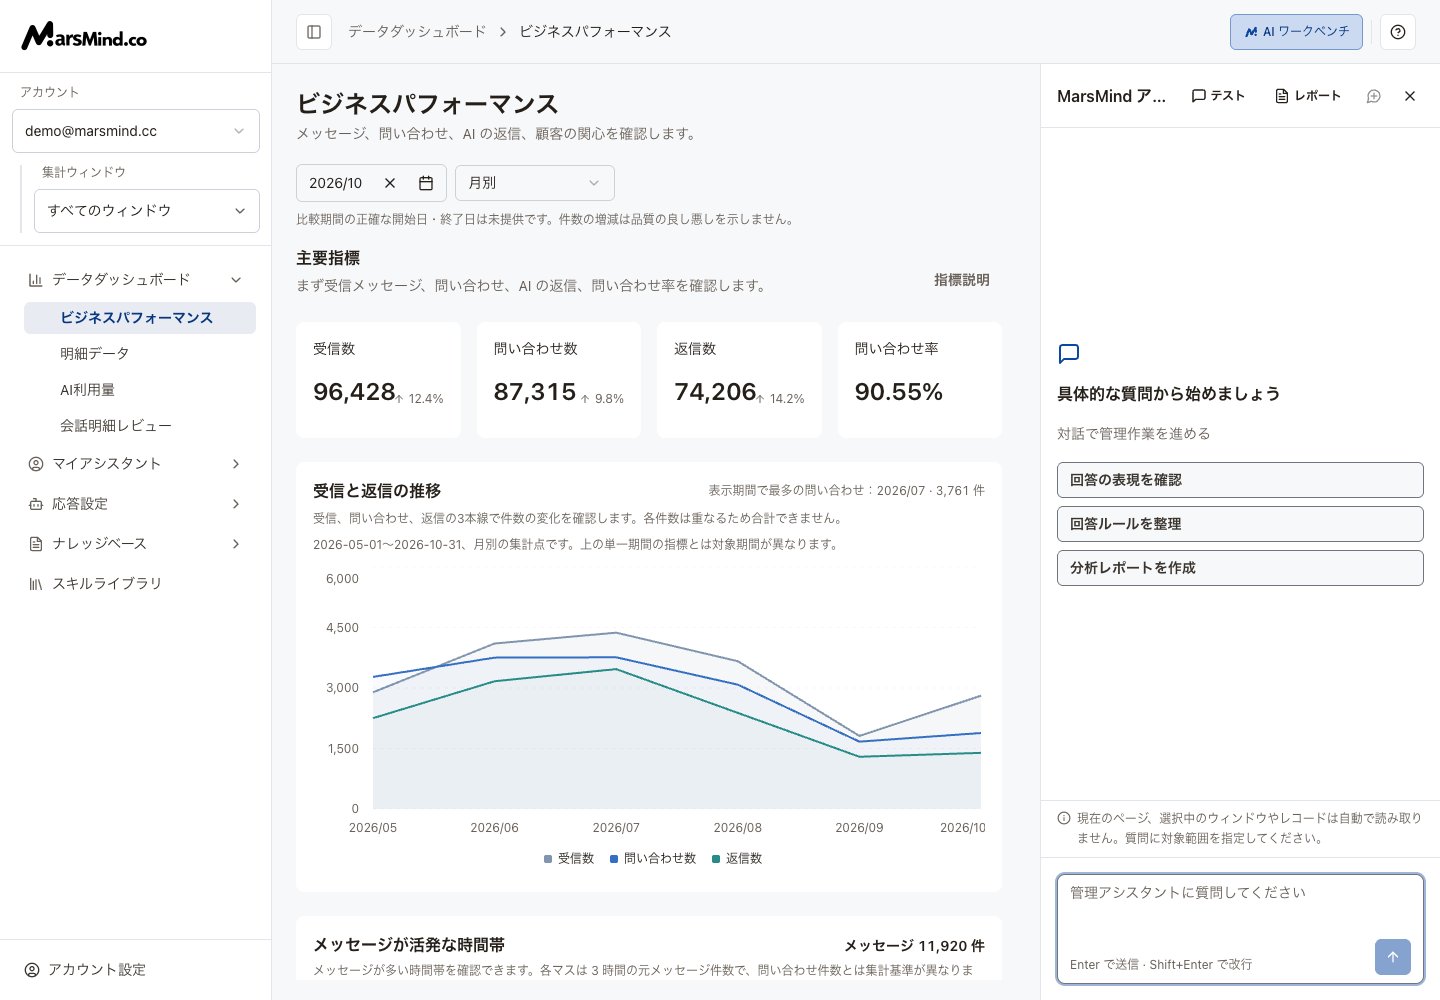
Task: Click the データダッシュボード bar chart icon
Action: tap(36, 280)
